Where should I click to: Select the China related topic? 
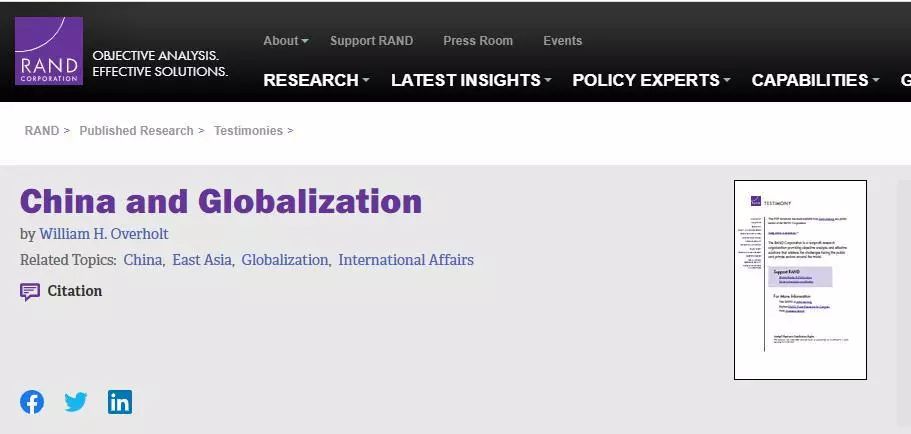pyautogui.click(x=142, y=260)
